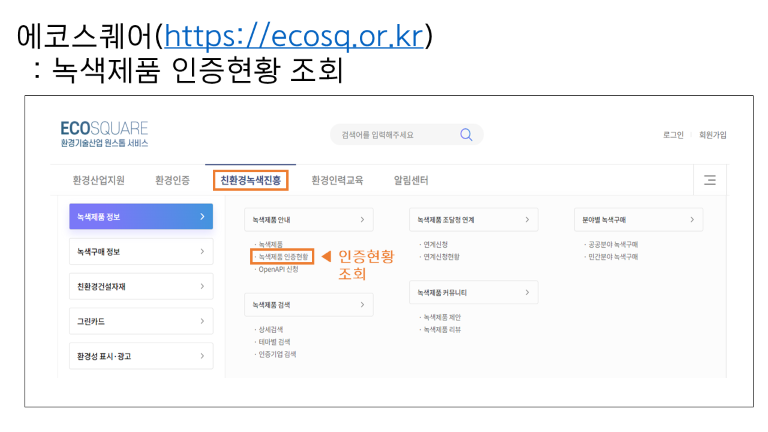Click the 녹색제품 sub-link under 녹색제품 안내
768x432 pixels.
click(x=270, y=244)
